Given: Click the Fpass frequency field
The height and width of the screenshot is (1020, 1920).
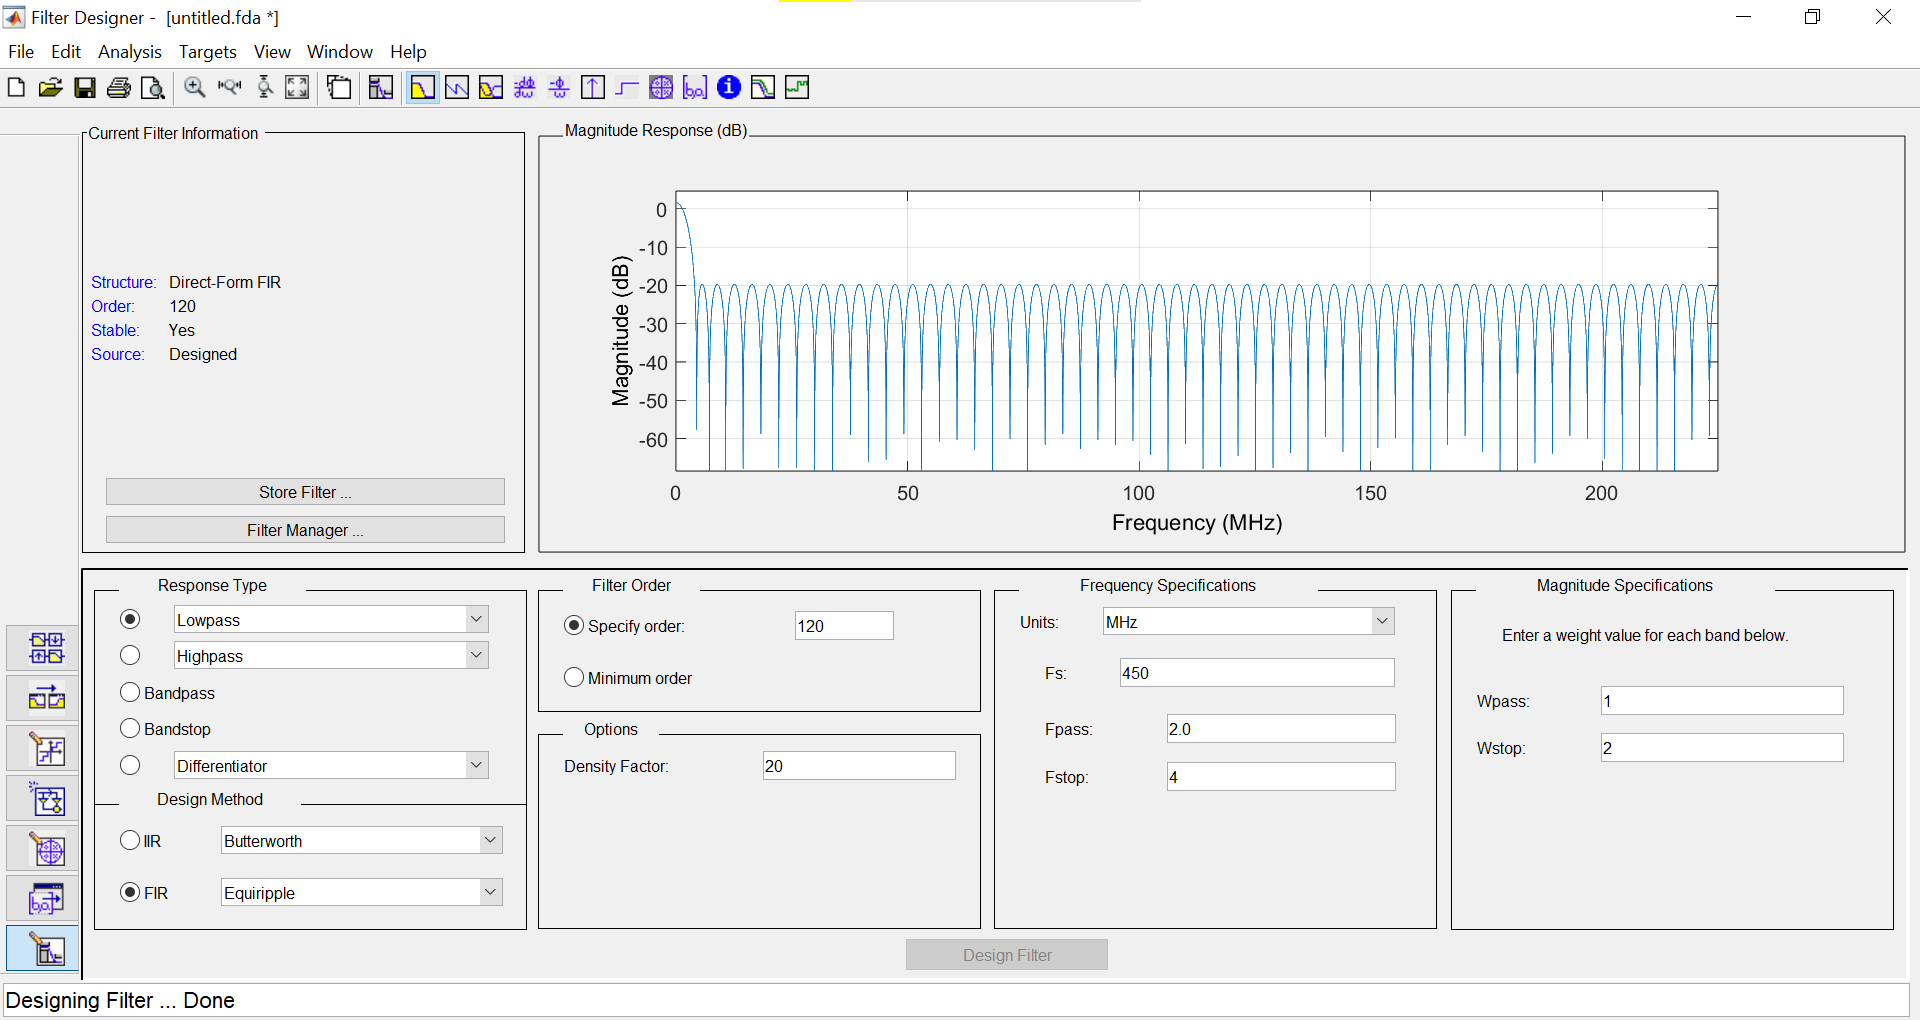Looking at the screenshot, I should [1281, 729].
